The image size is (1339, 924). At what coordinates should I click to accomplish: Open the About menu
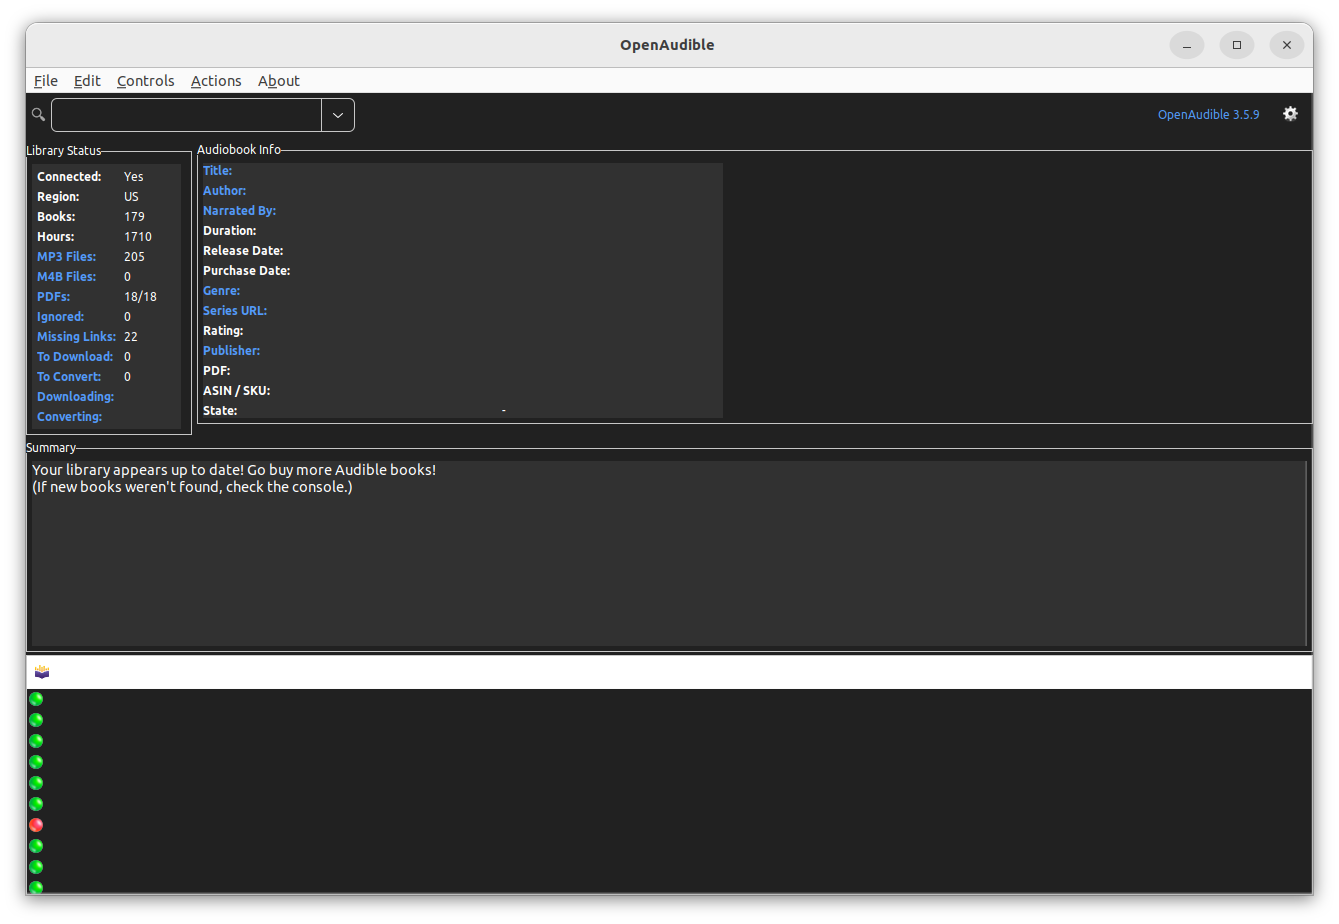279,81
